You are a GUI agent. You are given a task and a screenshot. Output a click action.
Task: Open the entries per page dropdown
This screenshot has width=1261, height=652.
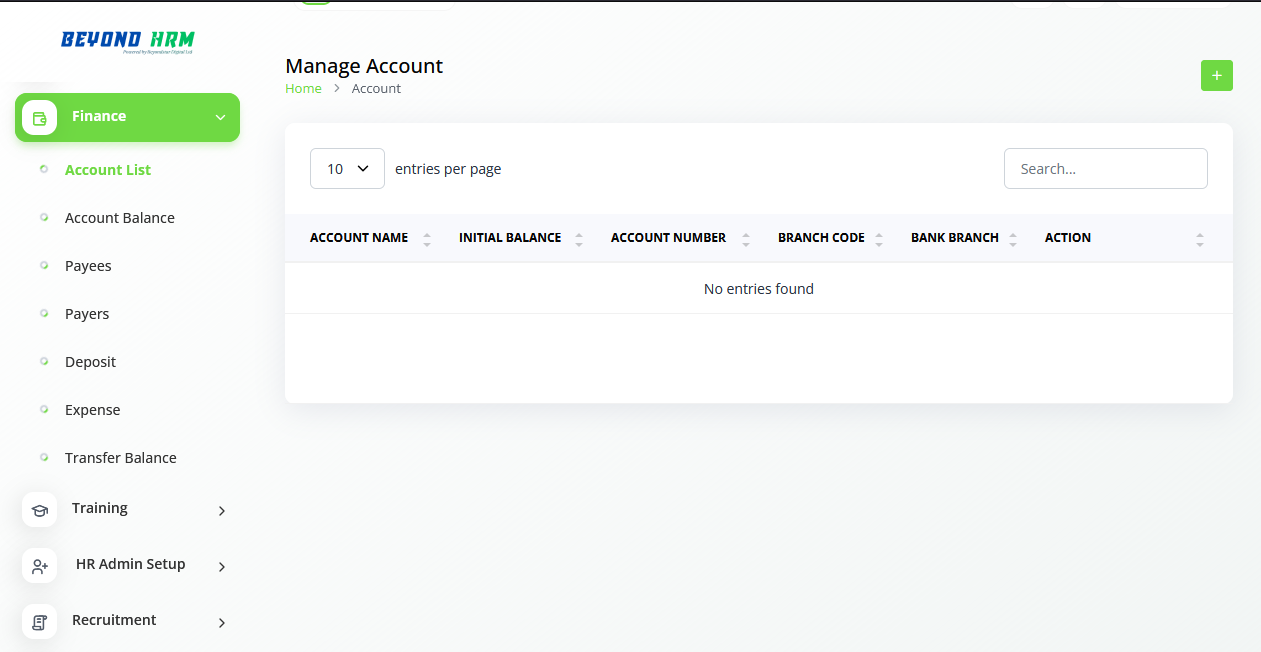(347, 169)
